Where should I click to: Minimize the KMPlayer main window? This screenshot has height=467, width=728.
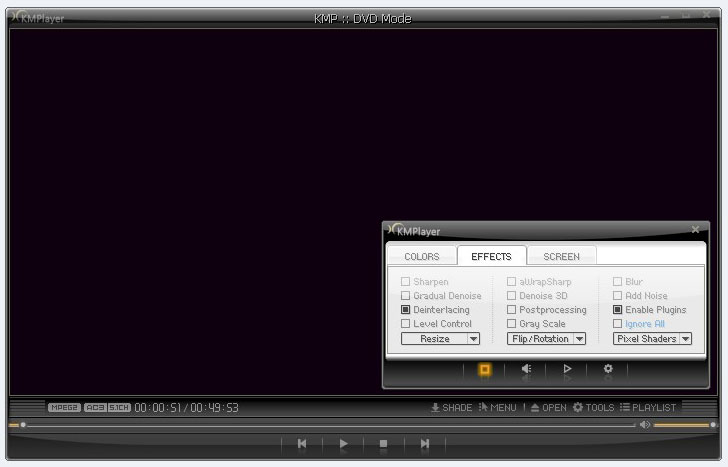click(665, 15)
